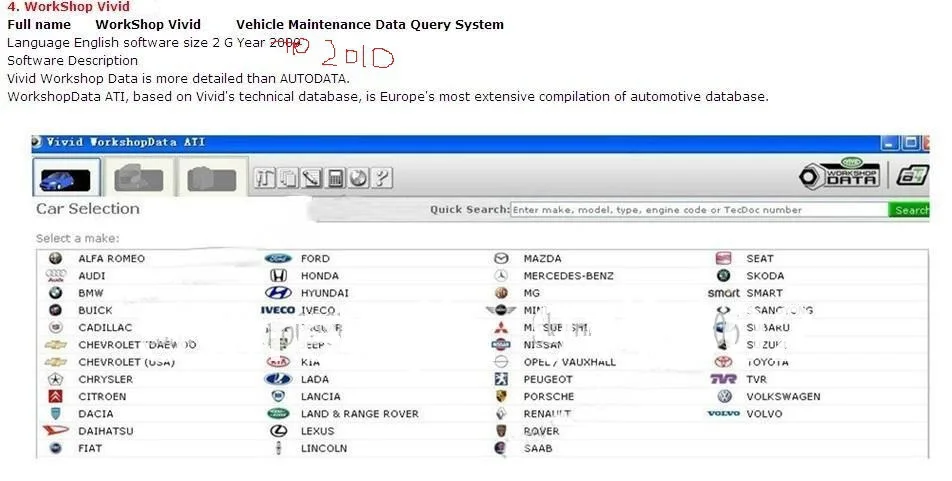Viewport: 952px width, 481px height.
Task: Click the red Citroen chevron logo
Action: (56, 397)
